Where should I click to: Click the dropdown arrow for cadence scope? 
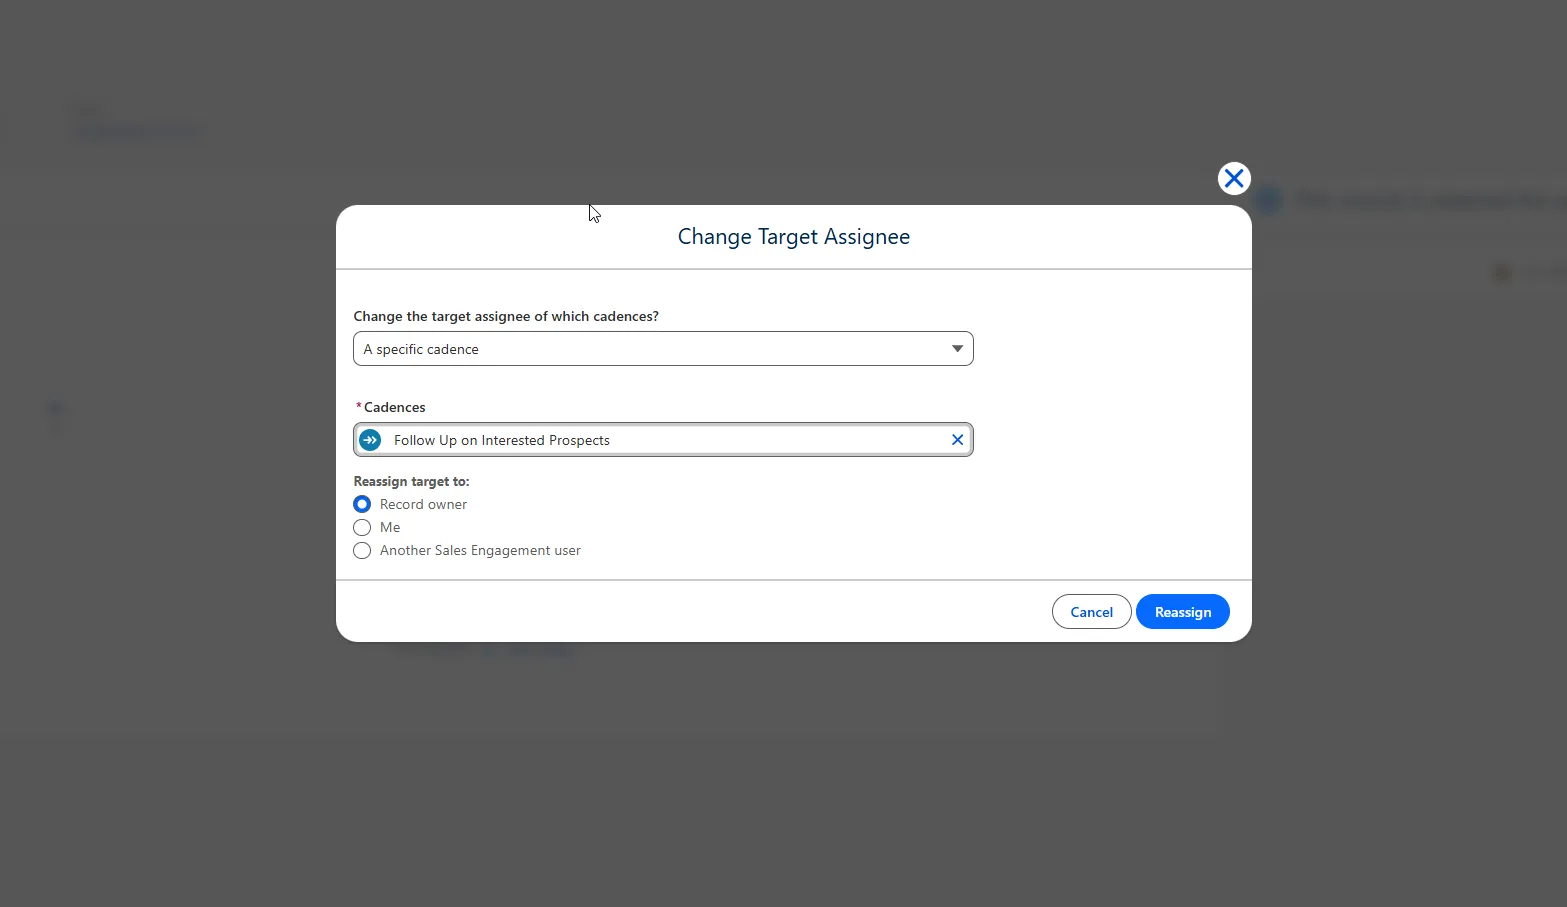(x=957, y=349)
